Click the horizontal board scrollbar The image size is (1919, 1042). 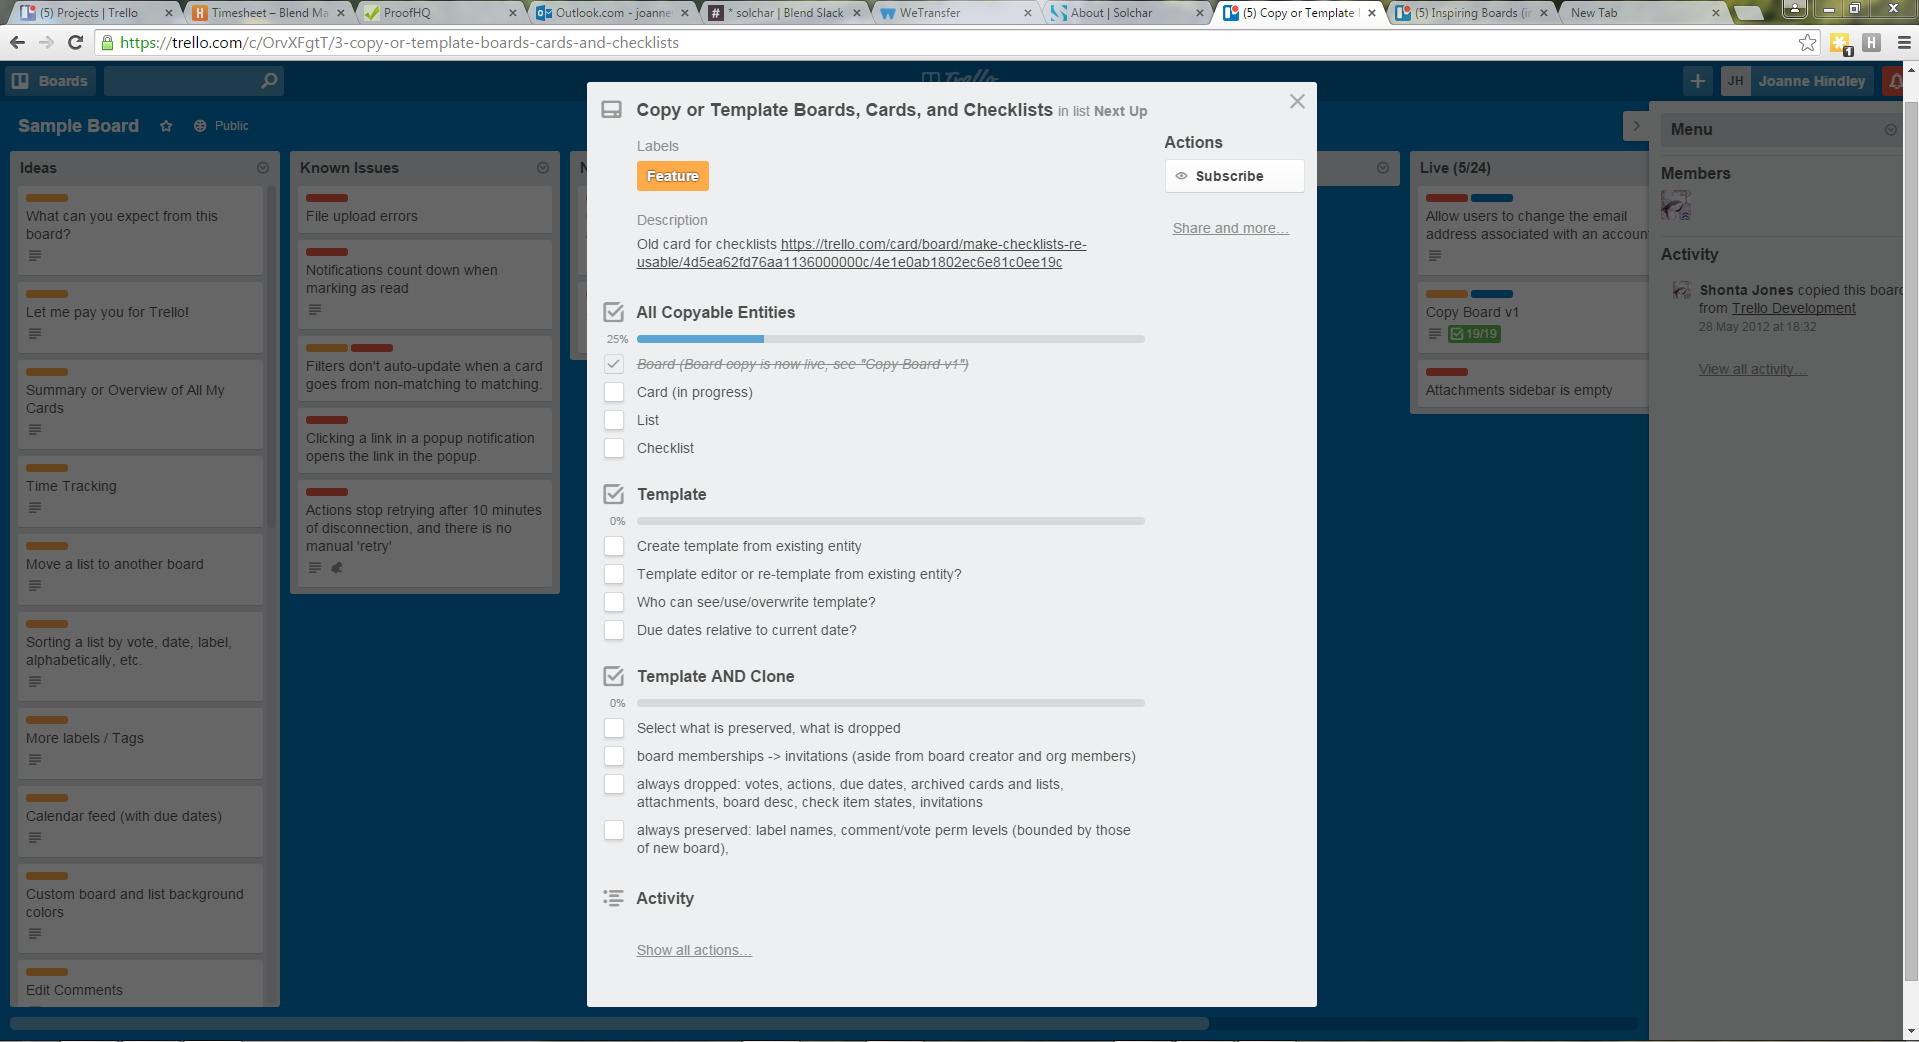click(609, 1023)
